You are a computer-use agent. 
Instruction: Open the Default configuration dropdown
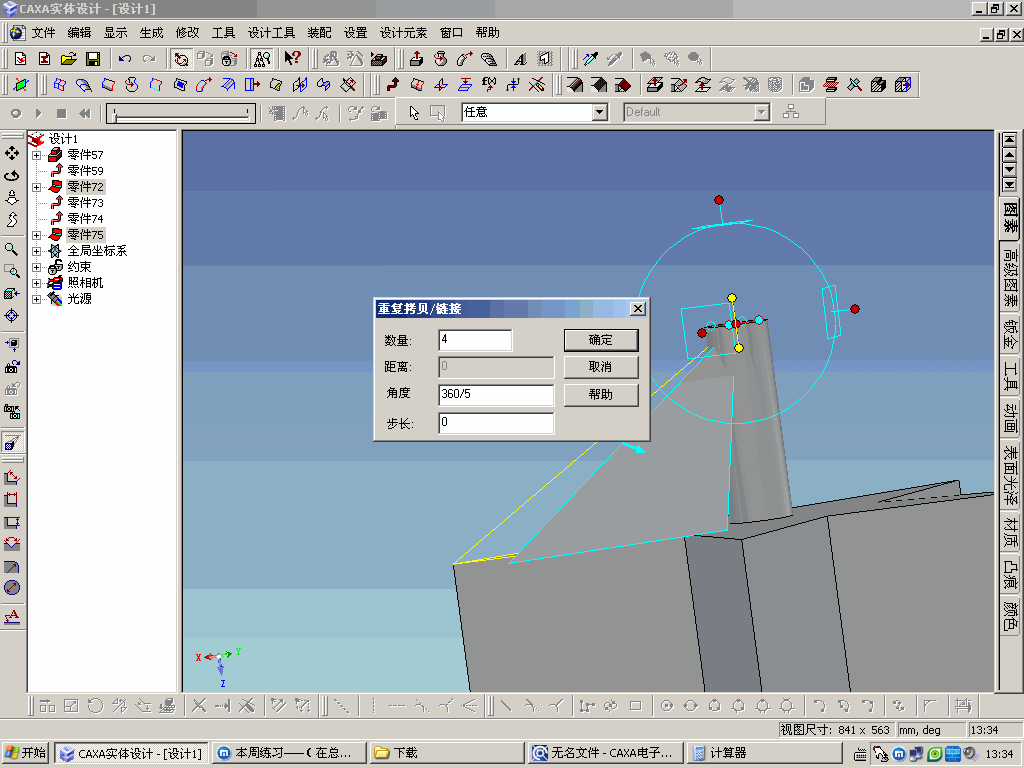tap(761, 112)
